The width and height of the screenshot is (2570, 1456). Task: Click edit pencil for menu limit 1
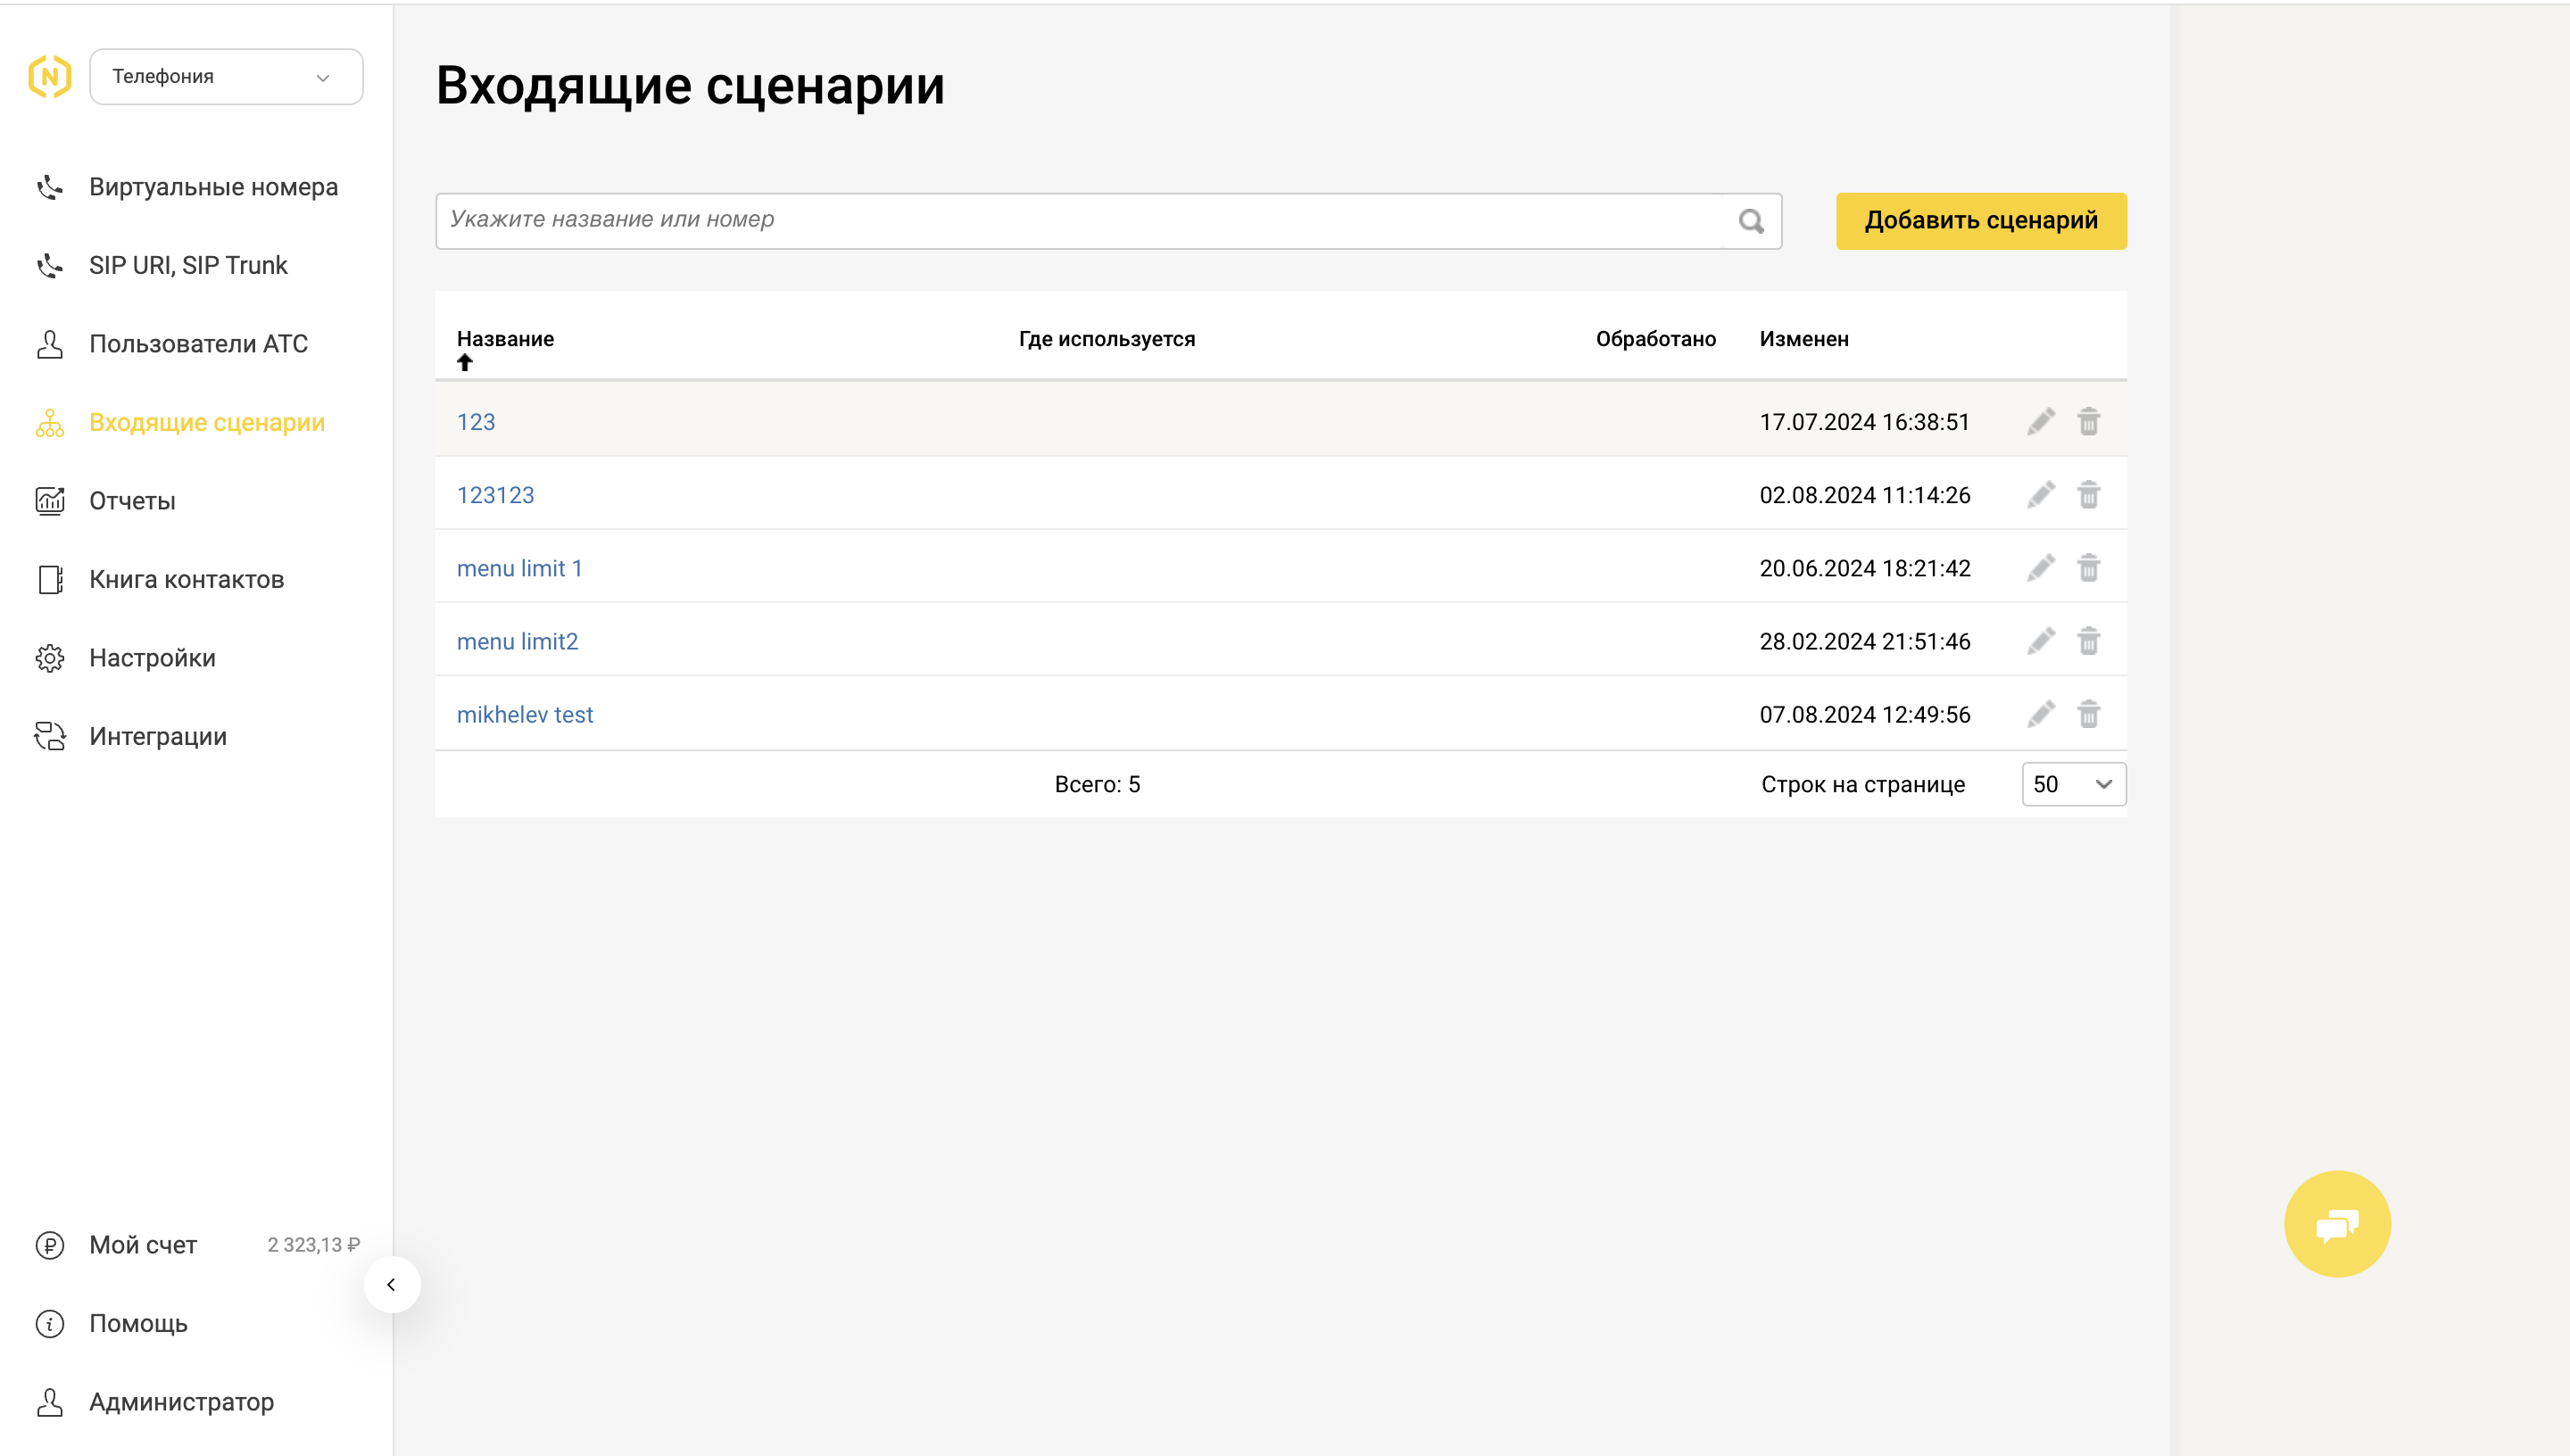tap(2040, 568)
